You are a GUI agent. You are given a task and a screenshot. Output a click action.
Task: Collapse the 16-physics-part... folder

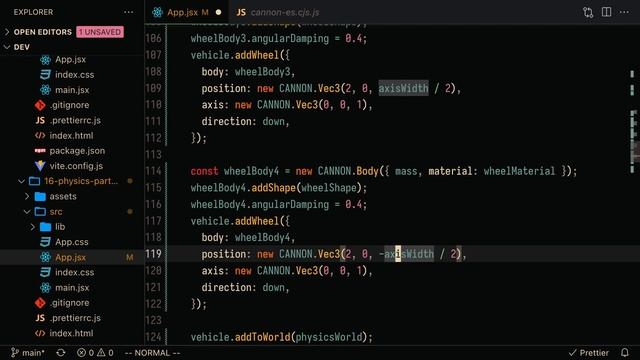click(81, 181)
